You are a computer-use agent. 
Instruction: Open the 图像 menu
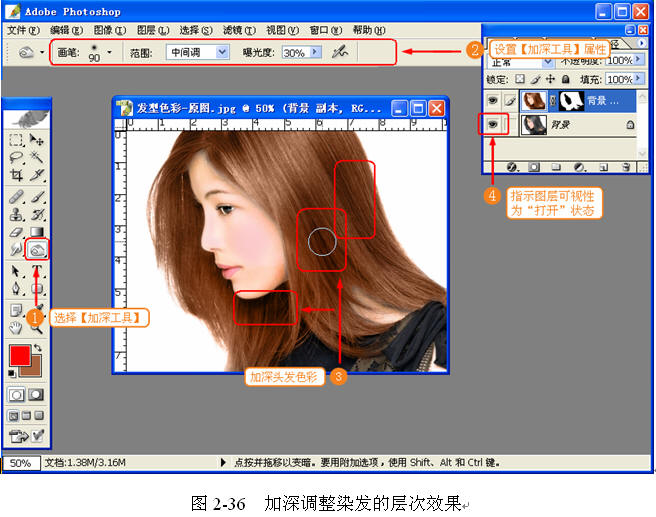click(102, 30)
